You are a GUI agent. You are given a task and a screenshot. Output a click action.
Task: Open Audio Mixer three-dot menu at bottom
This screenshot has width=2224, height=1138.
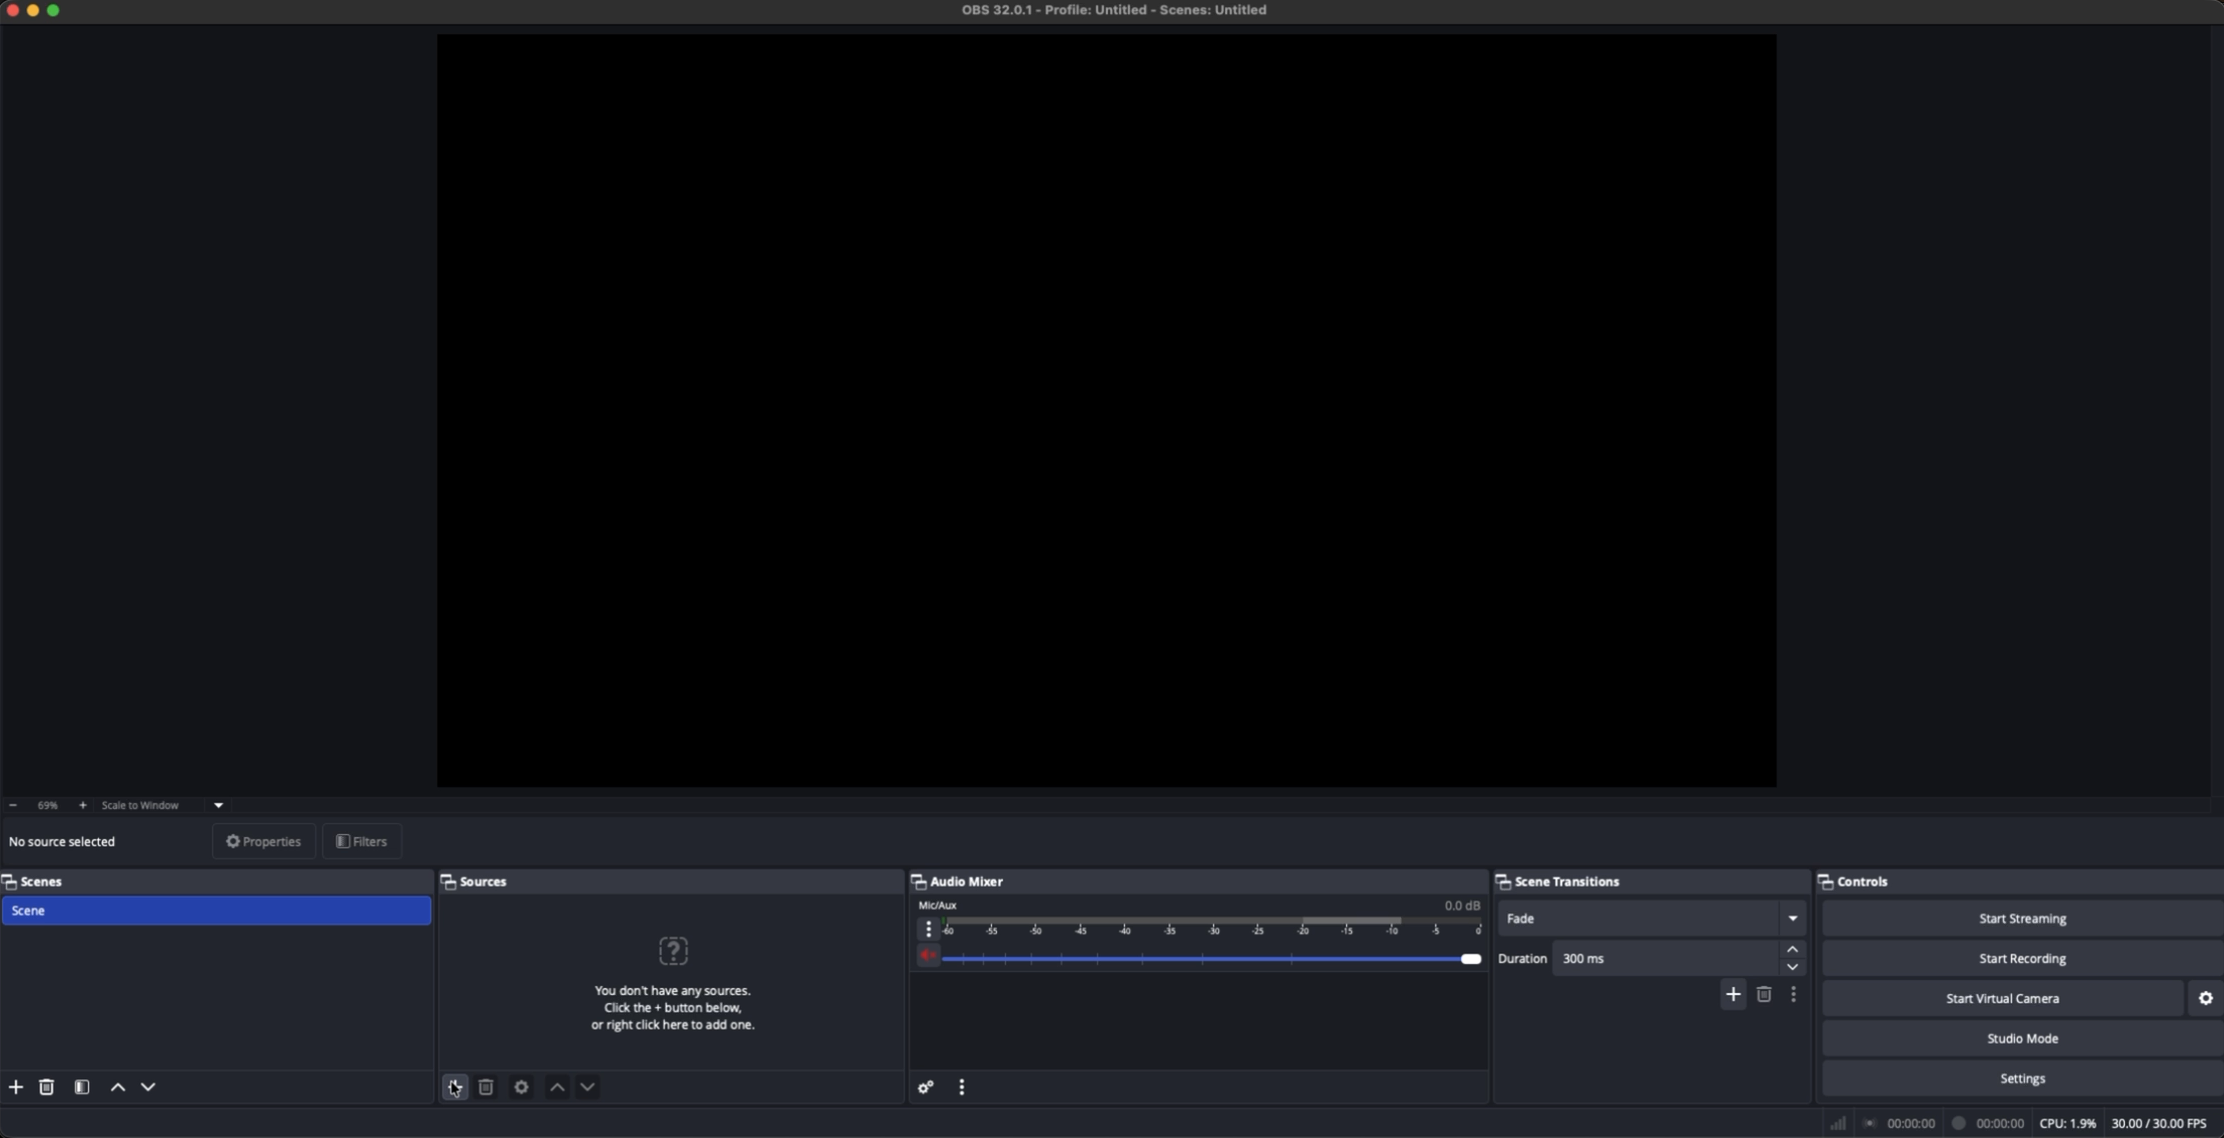tap(962, 1087)
